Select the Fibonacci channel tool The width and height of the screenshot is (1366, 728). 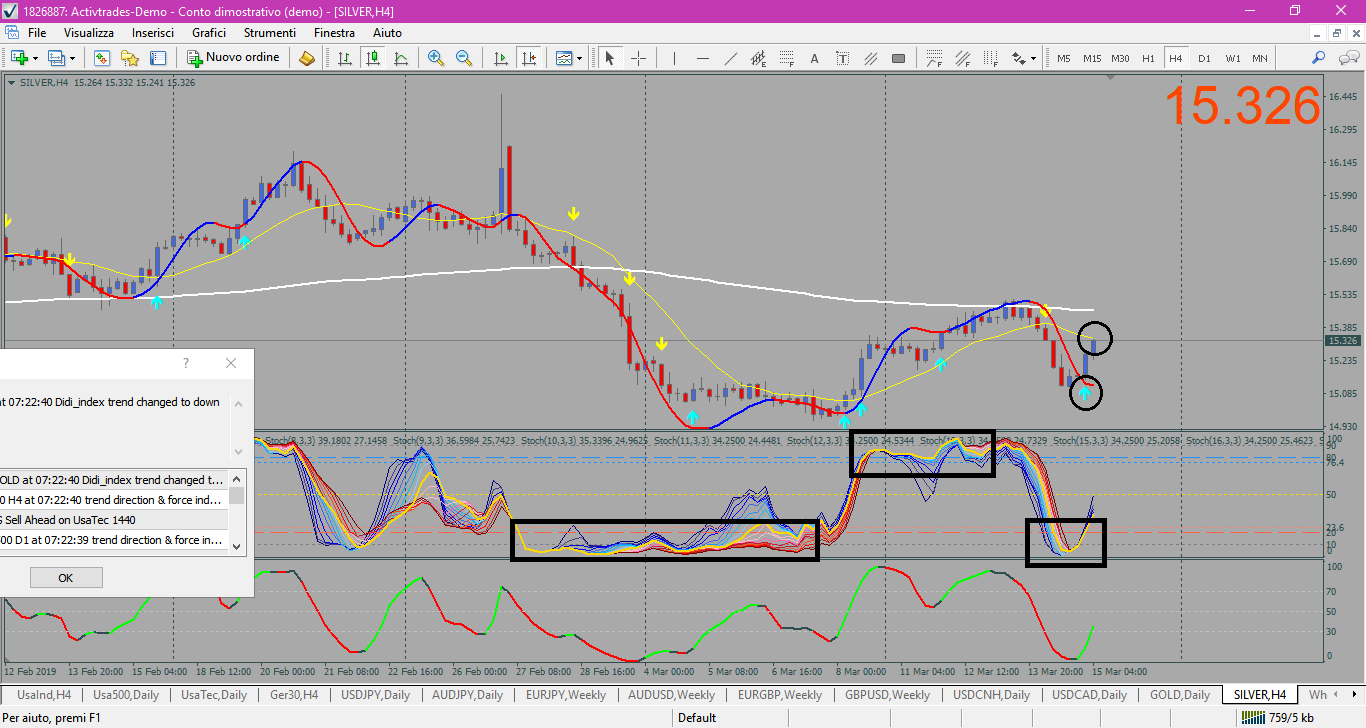[x=962, y=58]
